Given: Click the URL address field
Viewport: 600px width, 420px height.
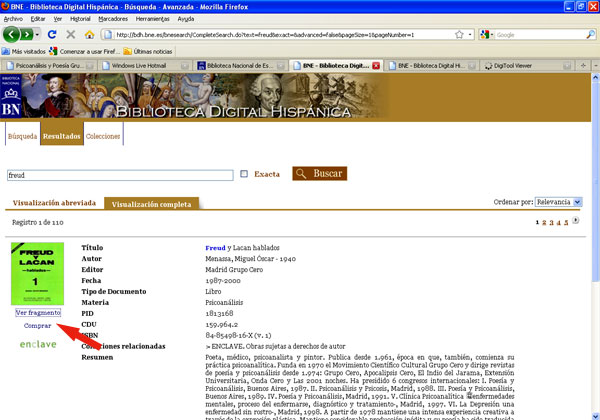Looking at the screenshot, I should click(x=284, y=35).
